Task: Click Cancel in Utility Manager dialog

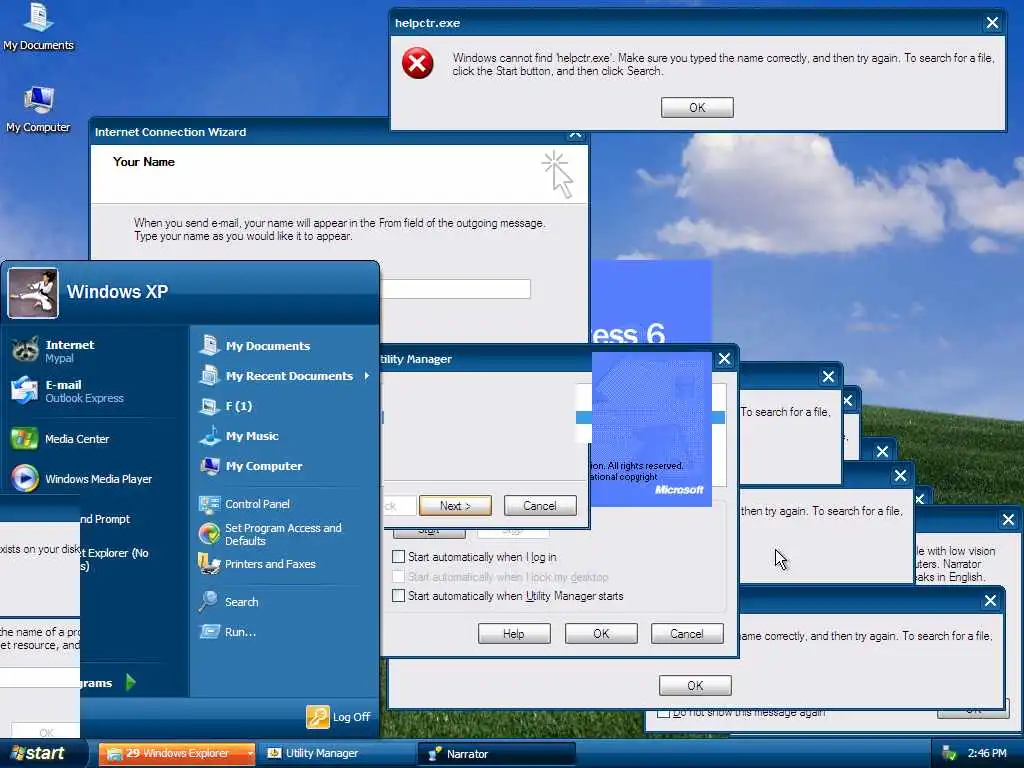Action: point(687,633)
